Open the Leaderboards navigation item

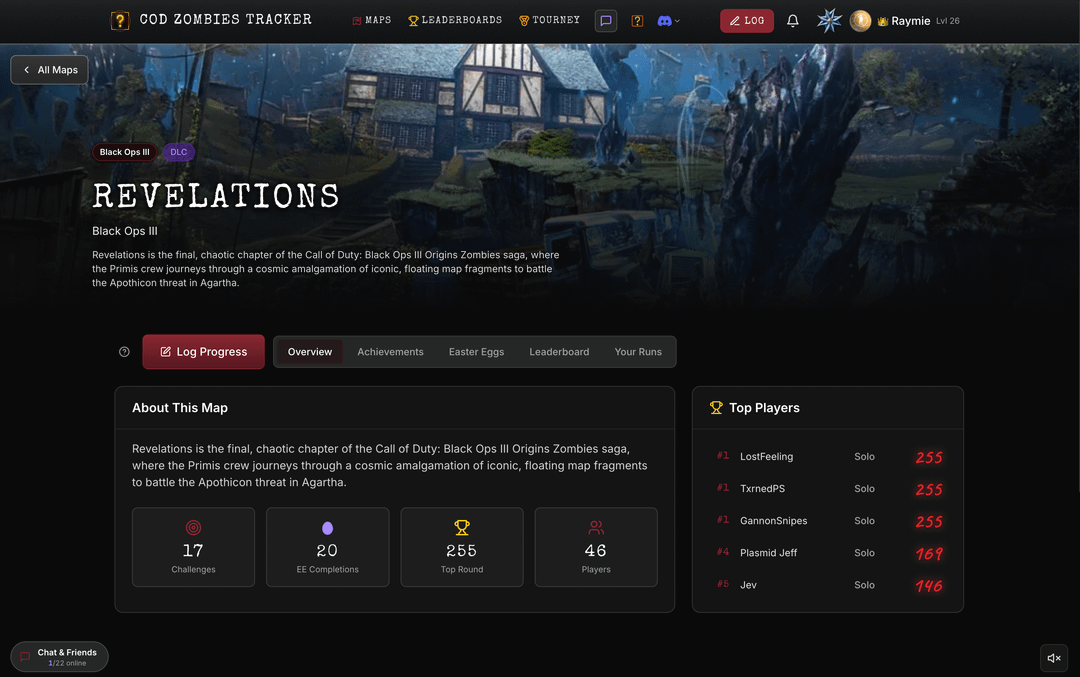point(455,21)
